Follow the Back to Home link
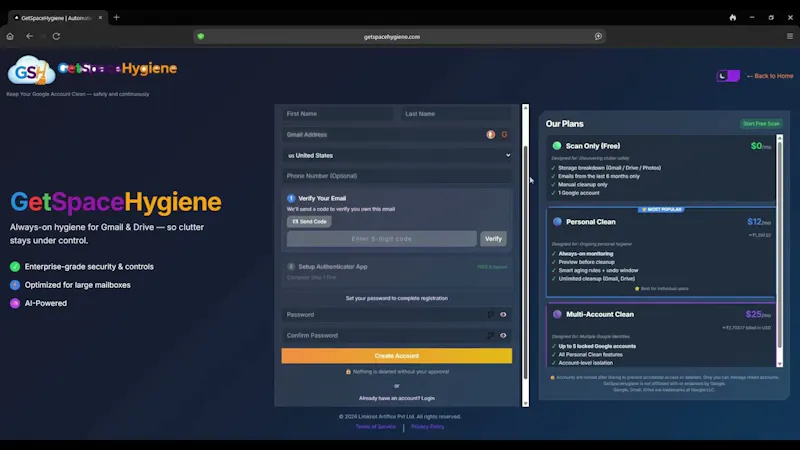 (770, 76)
